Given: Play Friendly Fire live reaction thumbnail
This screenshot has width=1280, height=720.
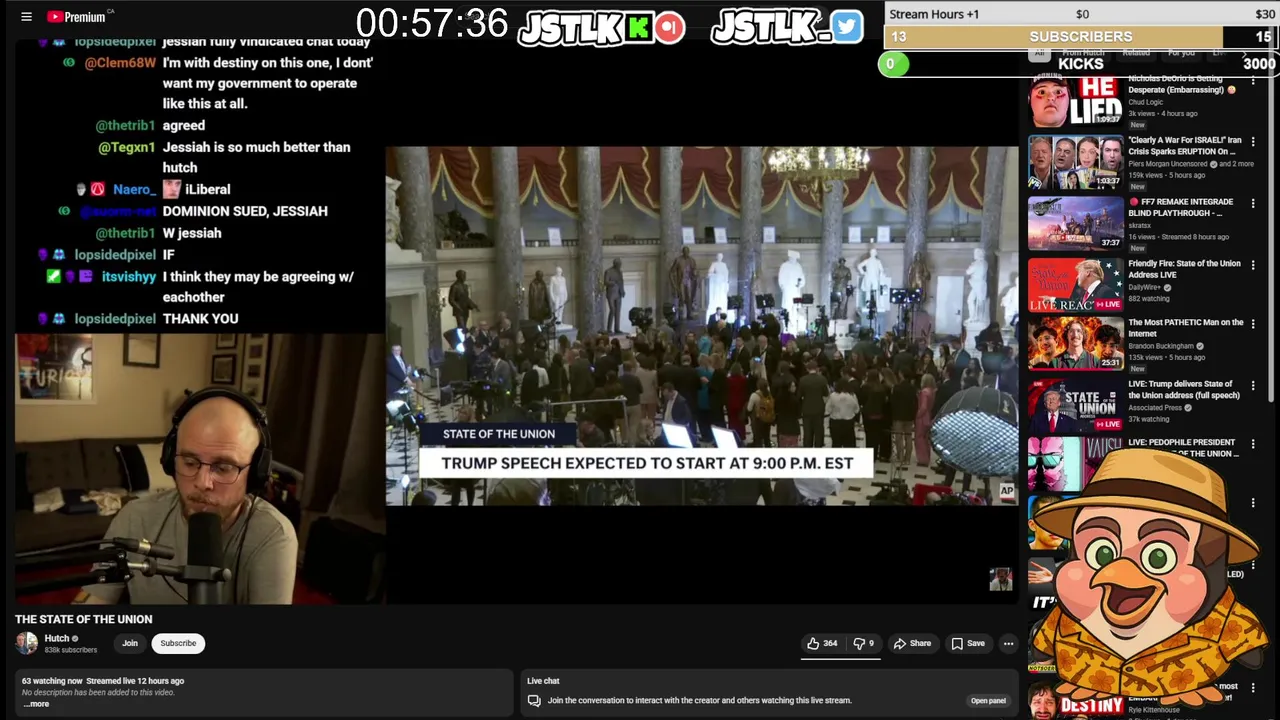Looking at the screenshot, I should [1075, 285].
